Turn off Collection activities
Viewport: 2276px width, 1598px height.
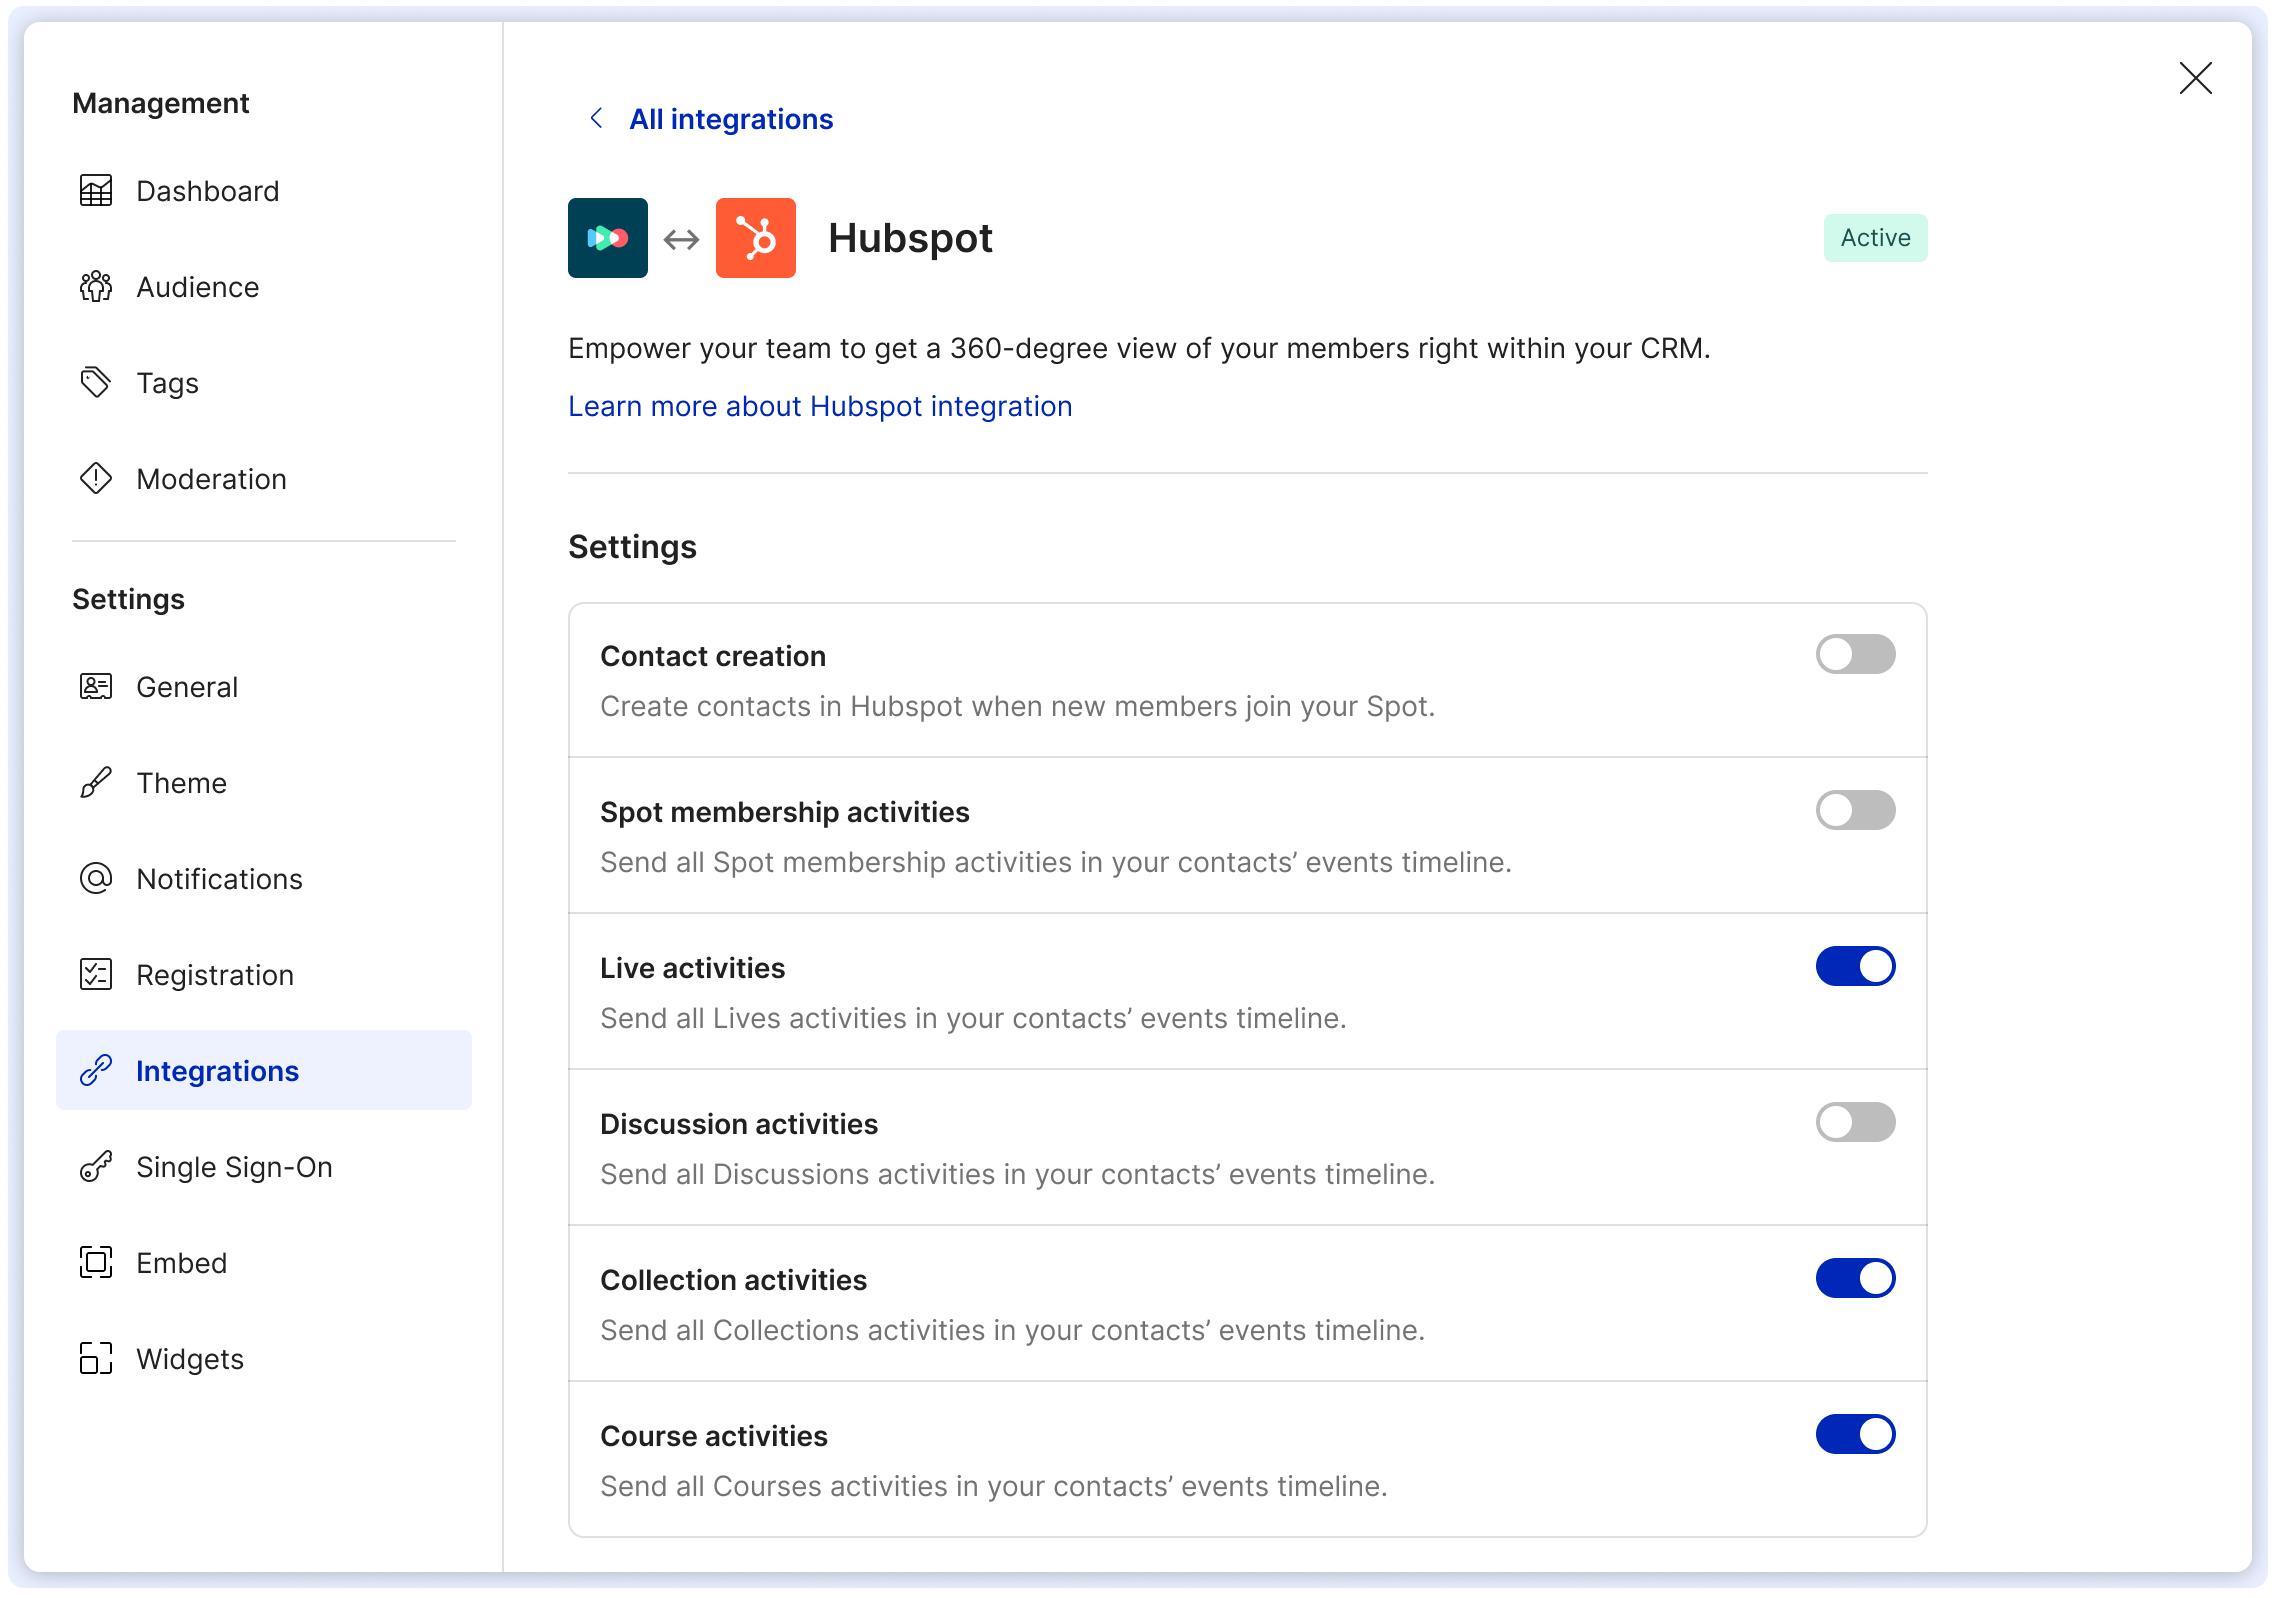pyautogui.click(x=1856, y=1277)
